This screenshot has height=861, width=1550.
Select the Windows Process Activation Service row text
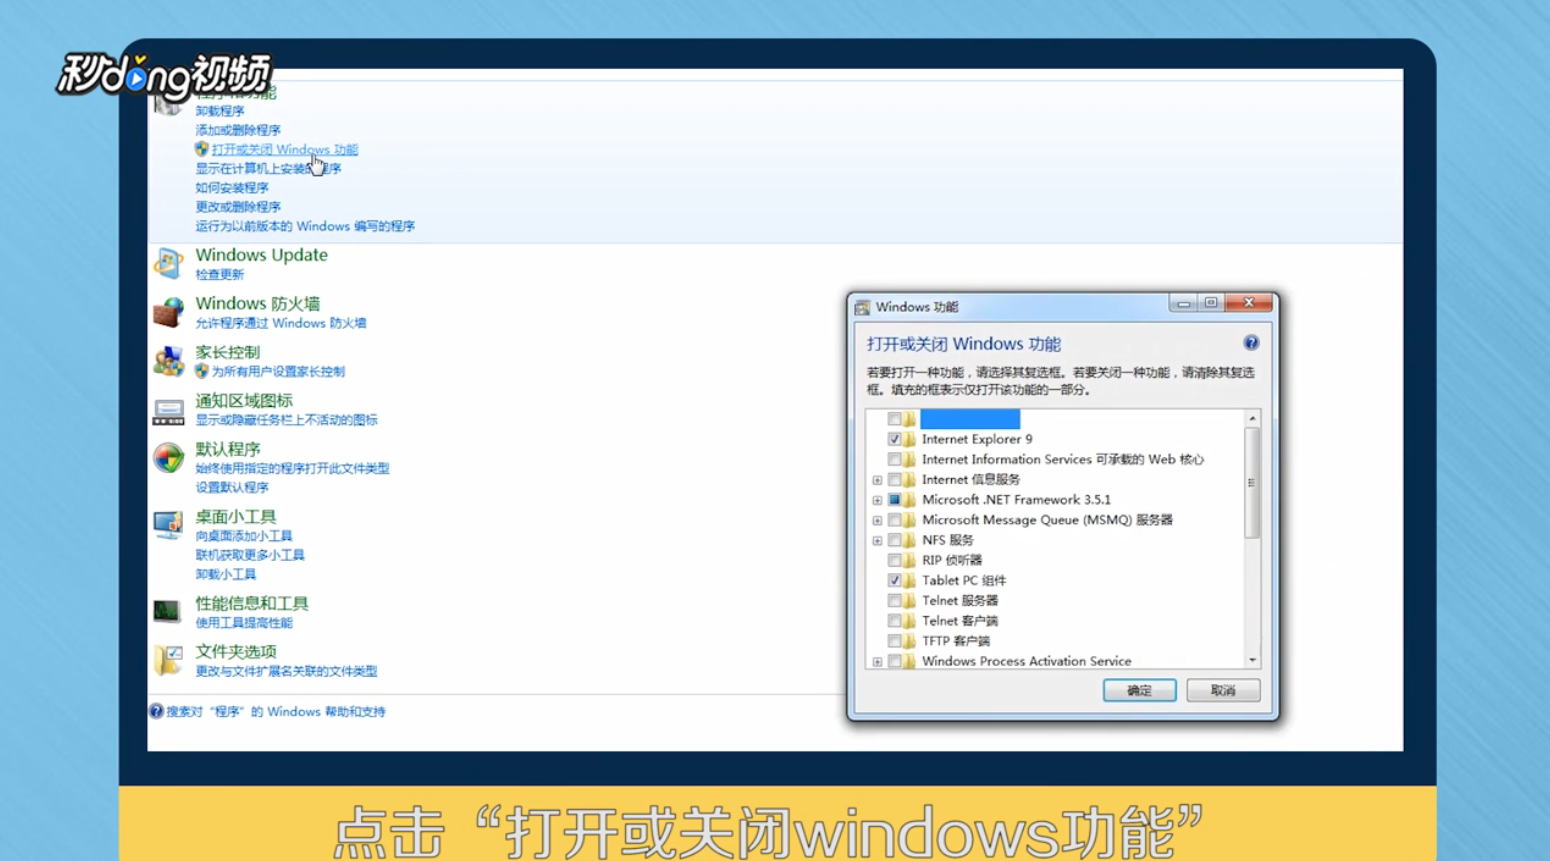tap(1026, 661)
